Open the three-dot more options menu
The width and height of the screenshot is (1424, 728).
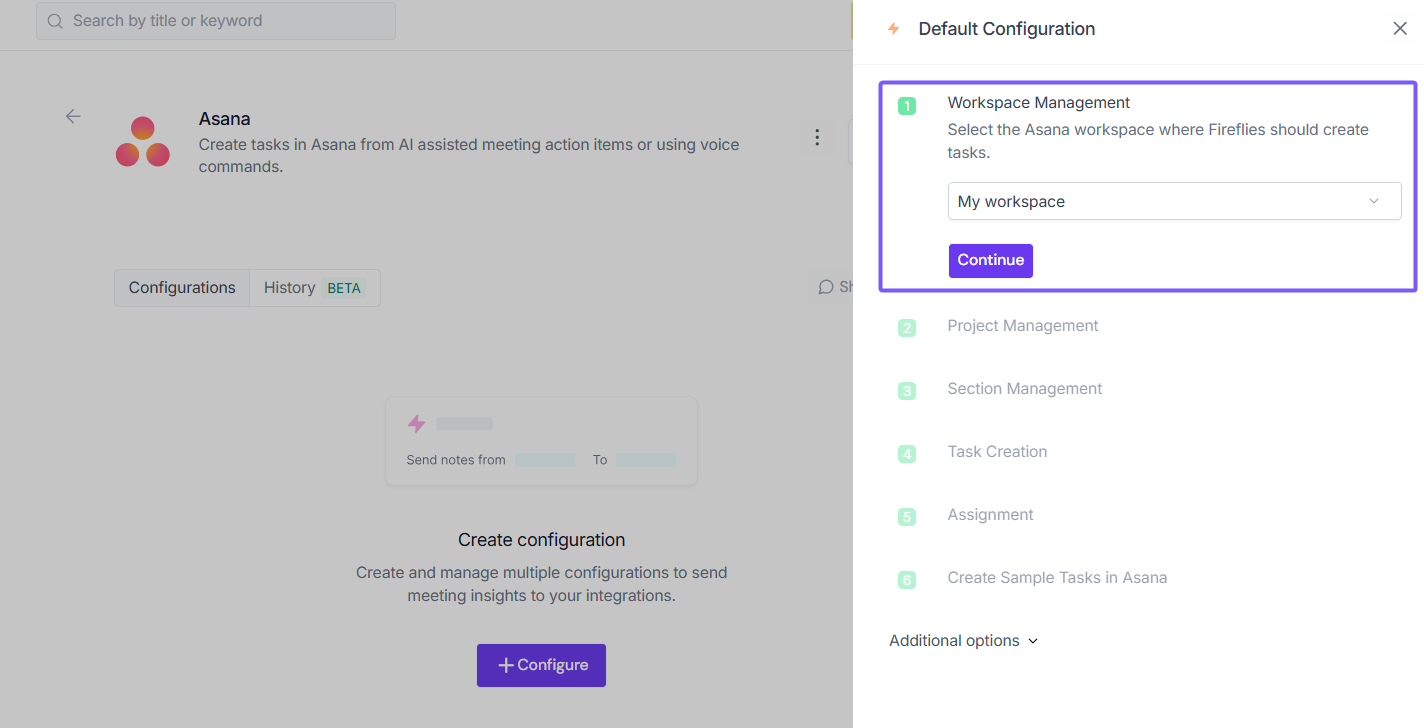pos(817,137)
